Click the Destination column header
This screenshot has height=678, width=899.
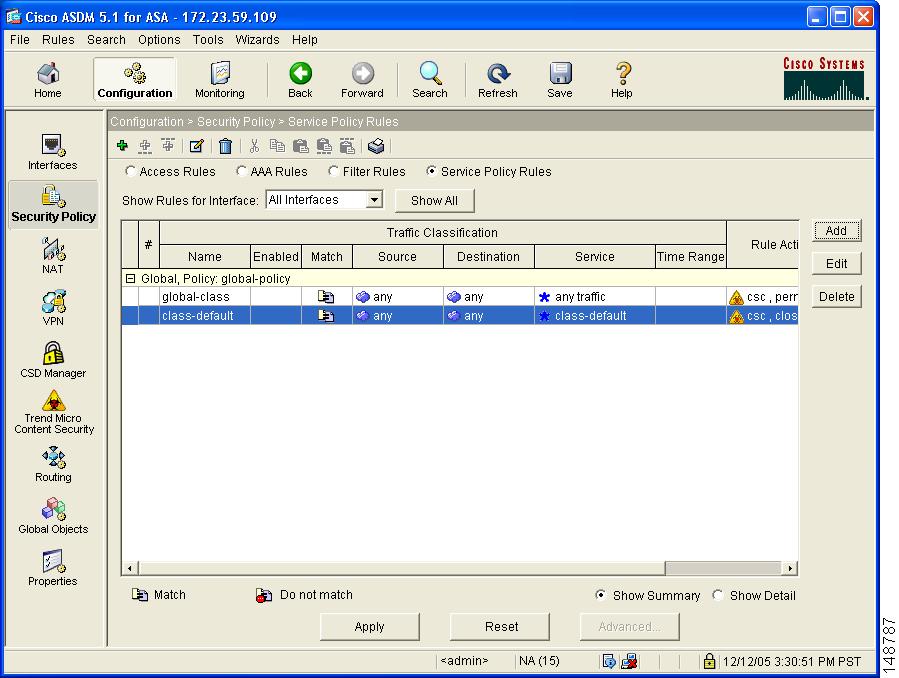488,256
